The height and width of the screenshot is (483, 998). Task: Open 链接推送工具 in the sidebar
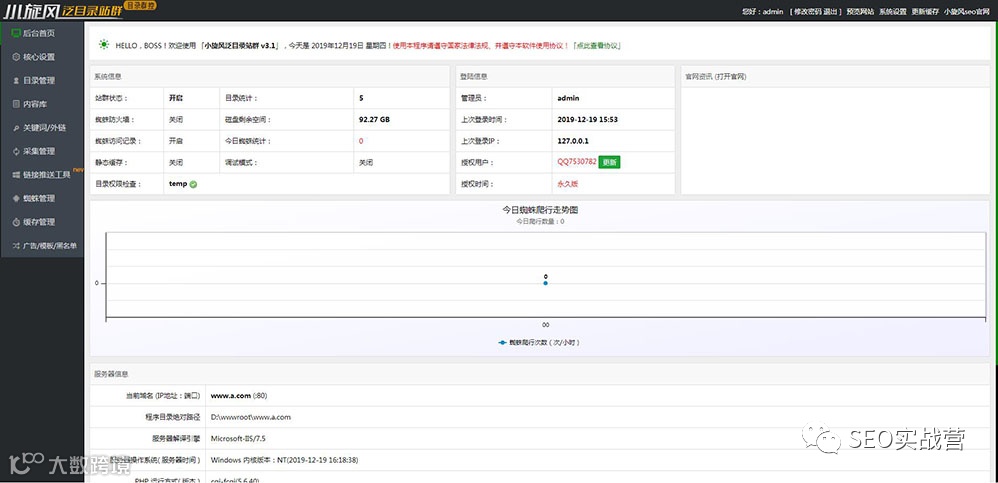coord(41,174)
